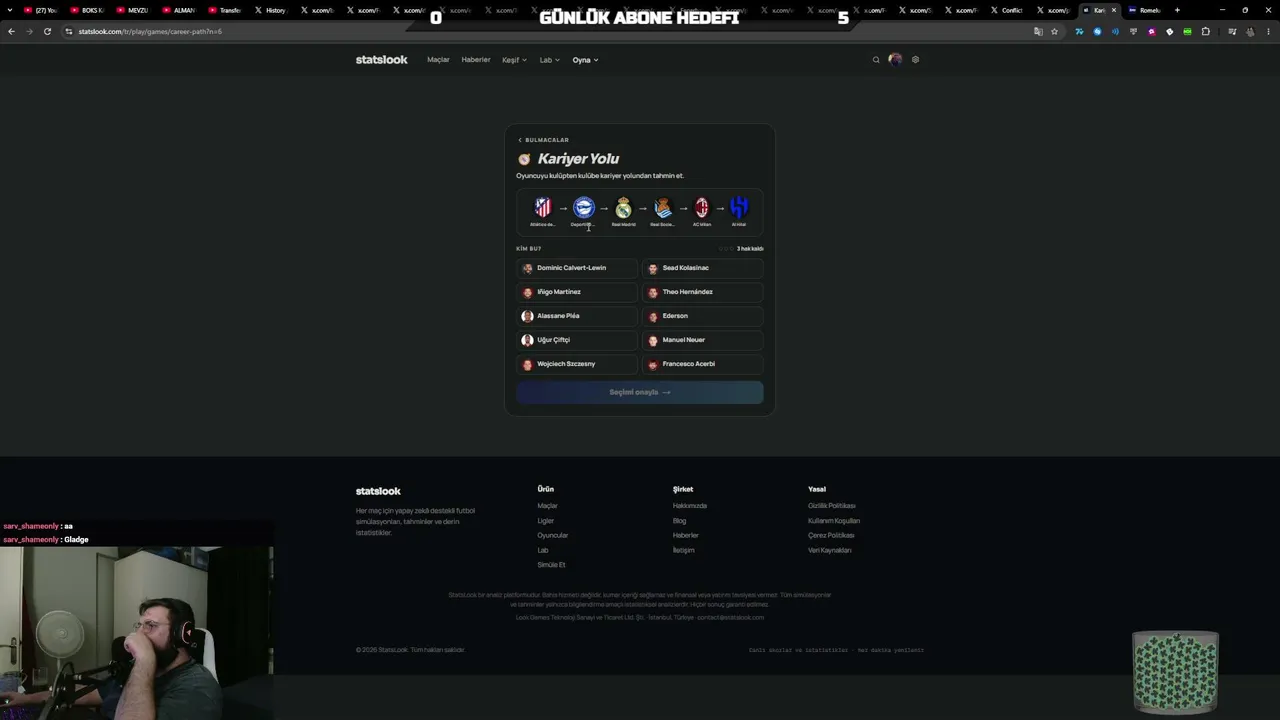Open footer link Veri Kaynakları
This screenshot has width=1280, height=720.
(830, 550)
